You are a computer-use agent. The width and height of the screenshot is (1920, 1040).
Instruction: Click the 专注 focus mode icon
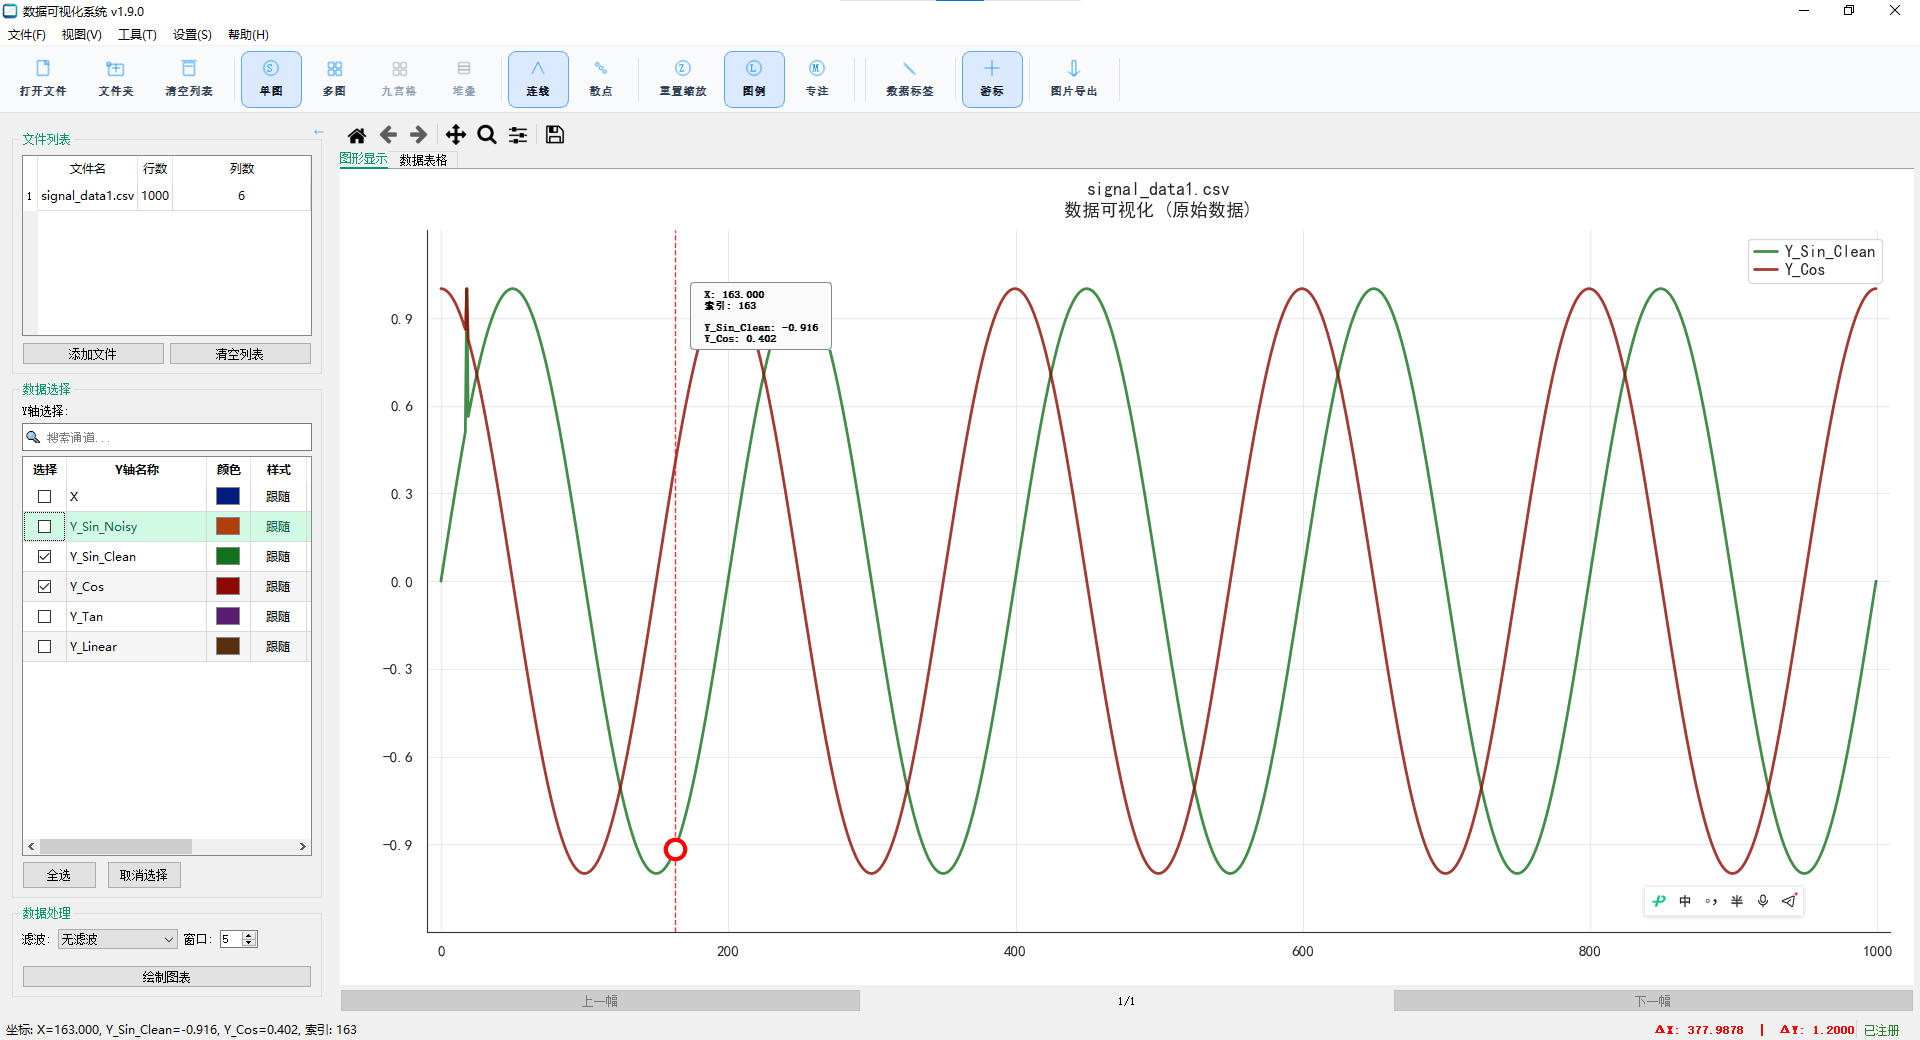point(817,78)
